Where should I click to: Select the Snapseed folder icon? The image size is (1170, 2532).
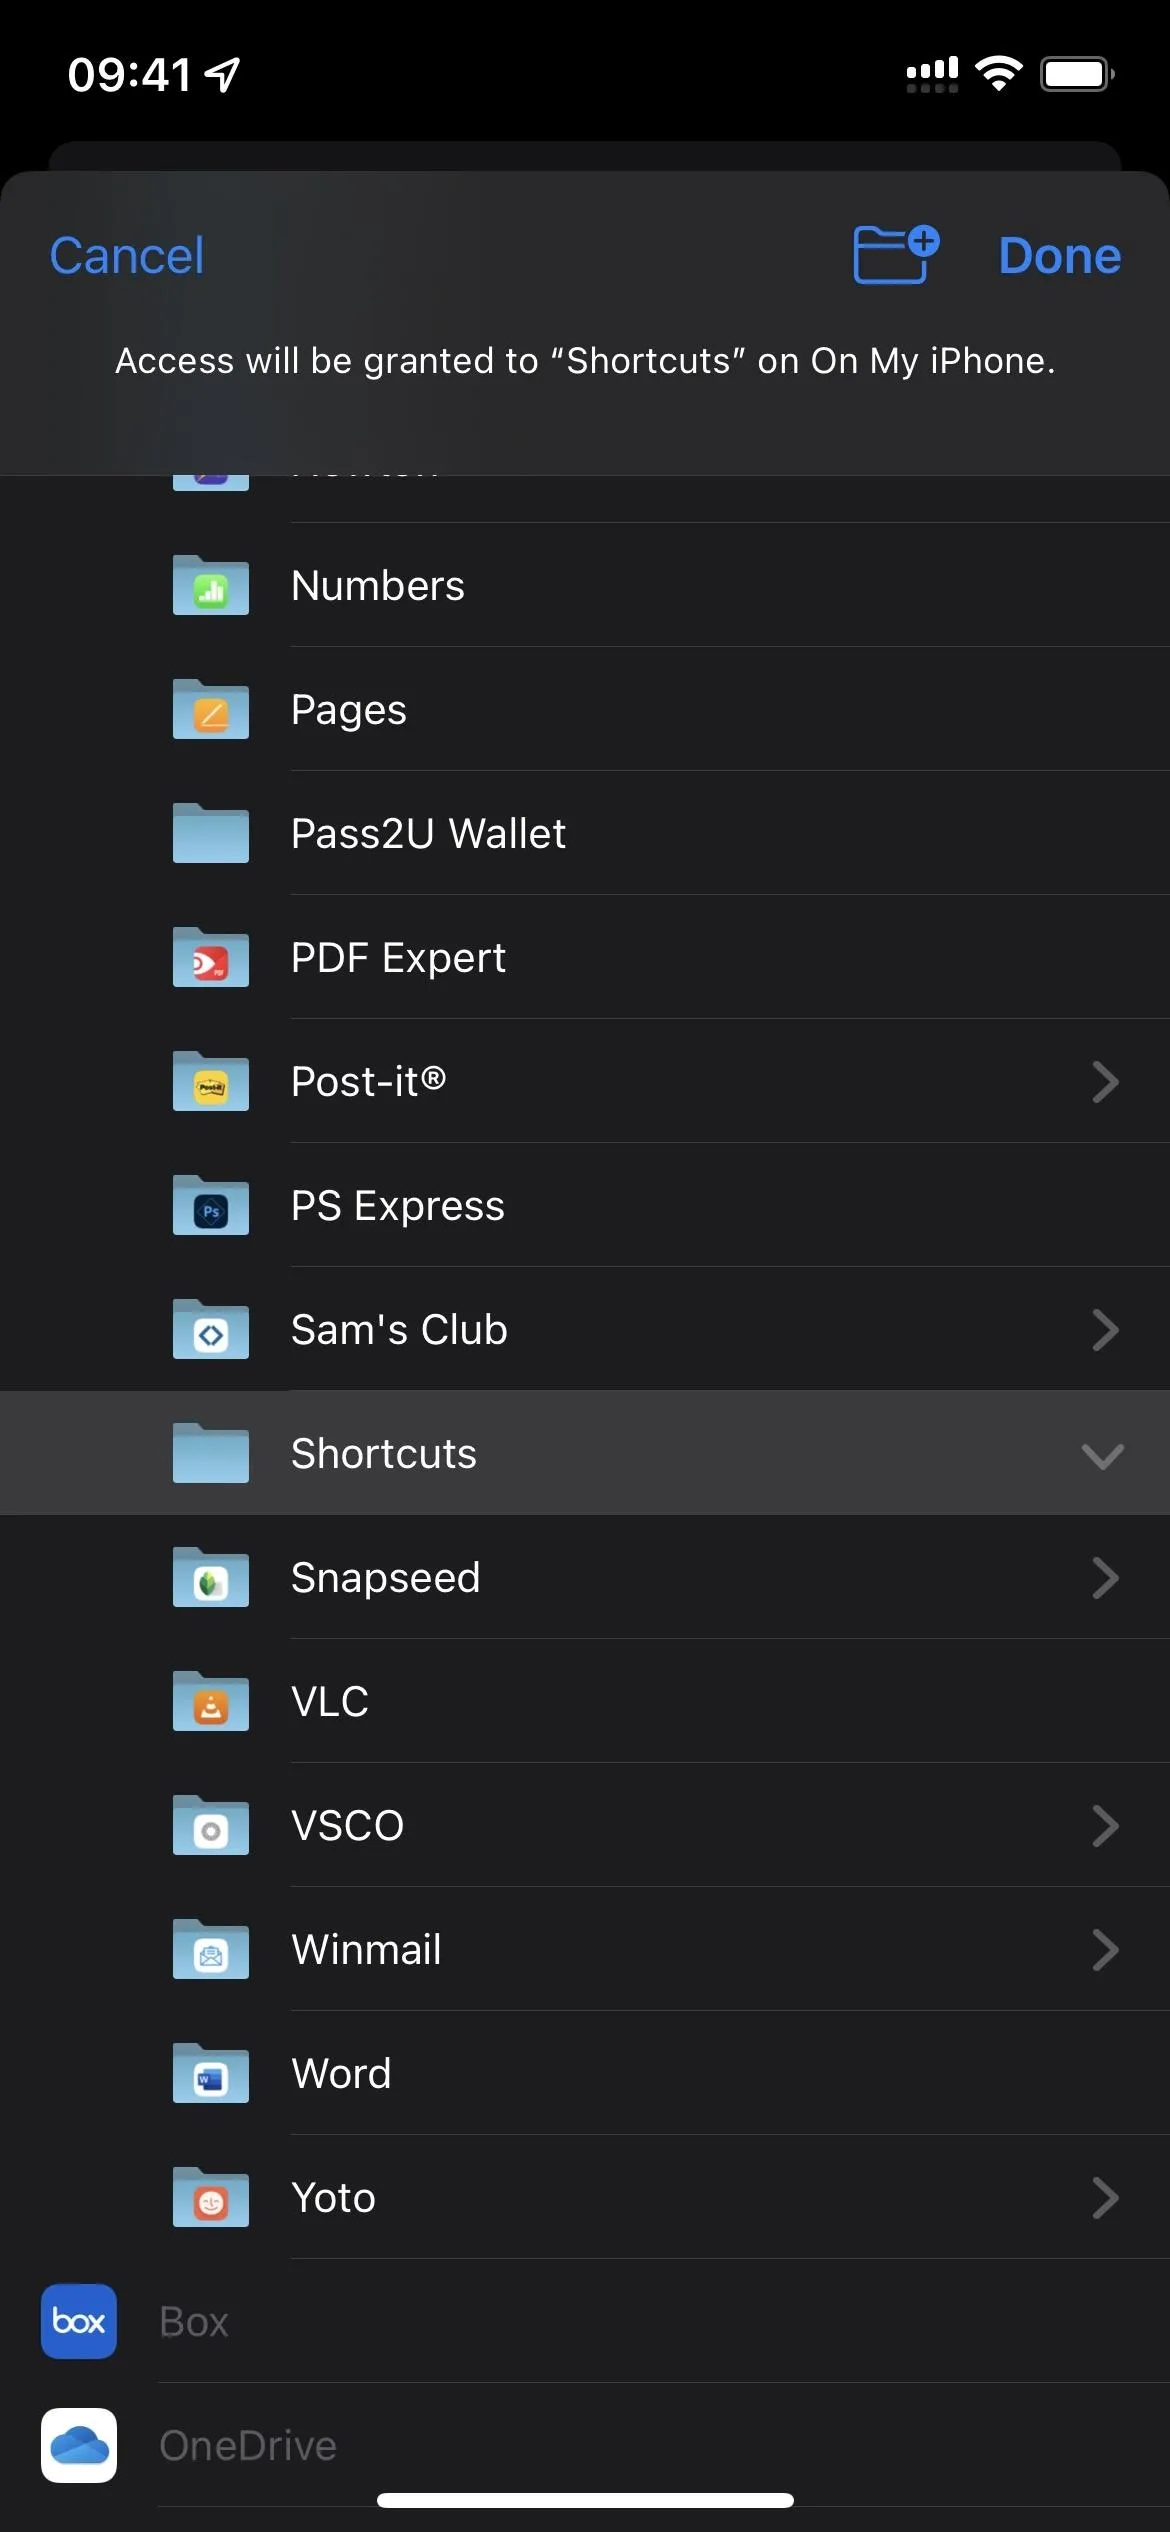coord(211,1577)
